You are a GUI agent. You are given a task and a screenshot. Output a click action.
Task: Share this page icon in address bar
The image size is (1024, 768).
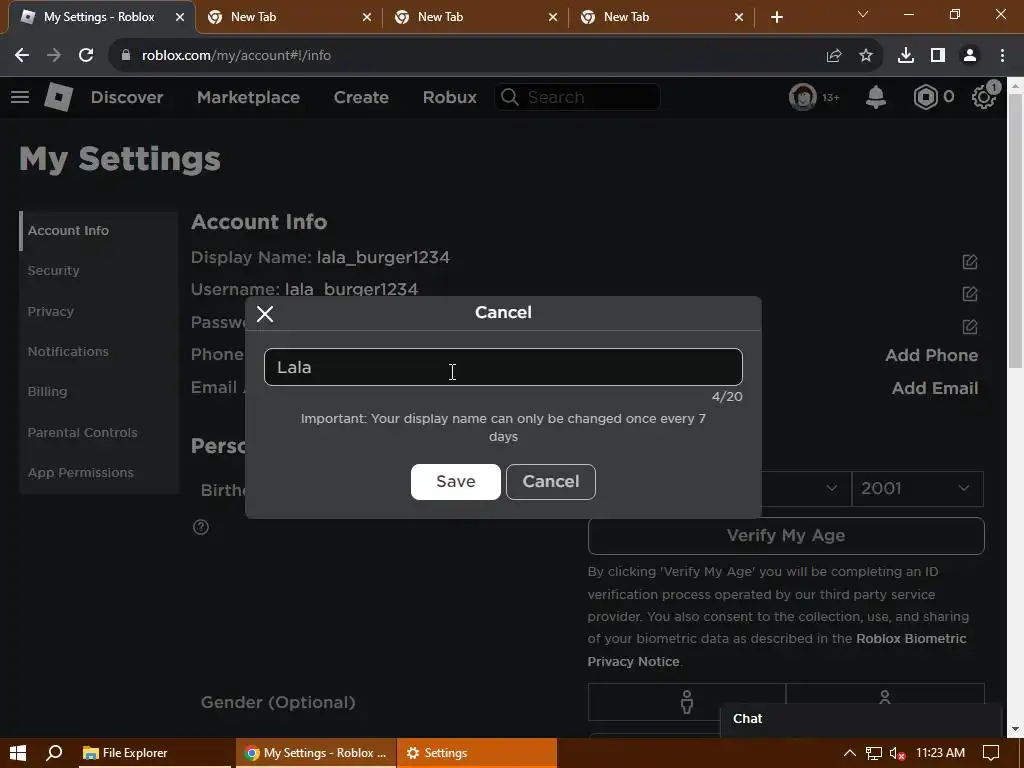tap(833, 56)
